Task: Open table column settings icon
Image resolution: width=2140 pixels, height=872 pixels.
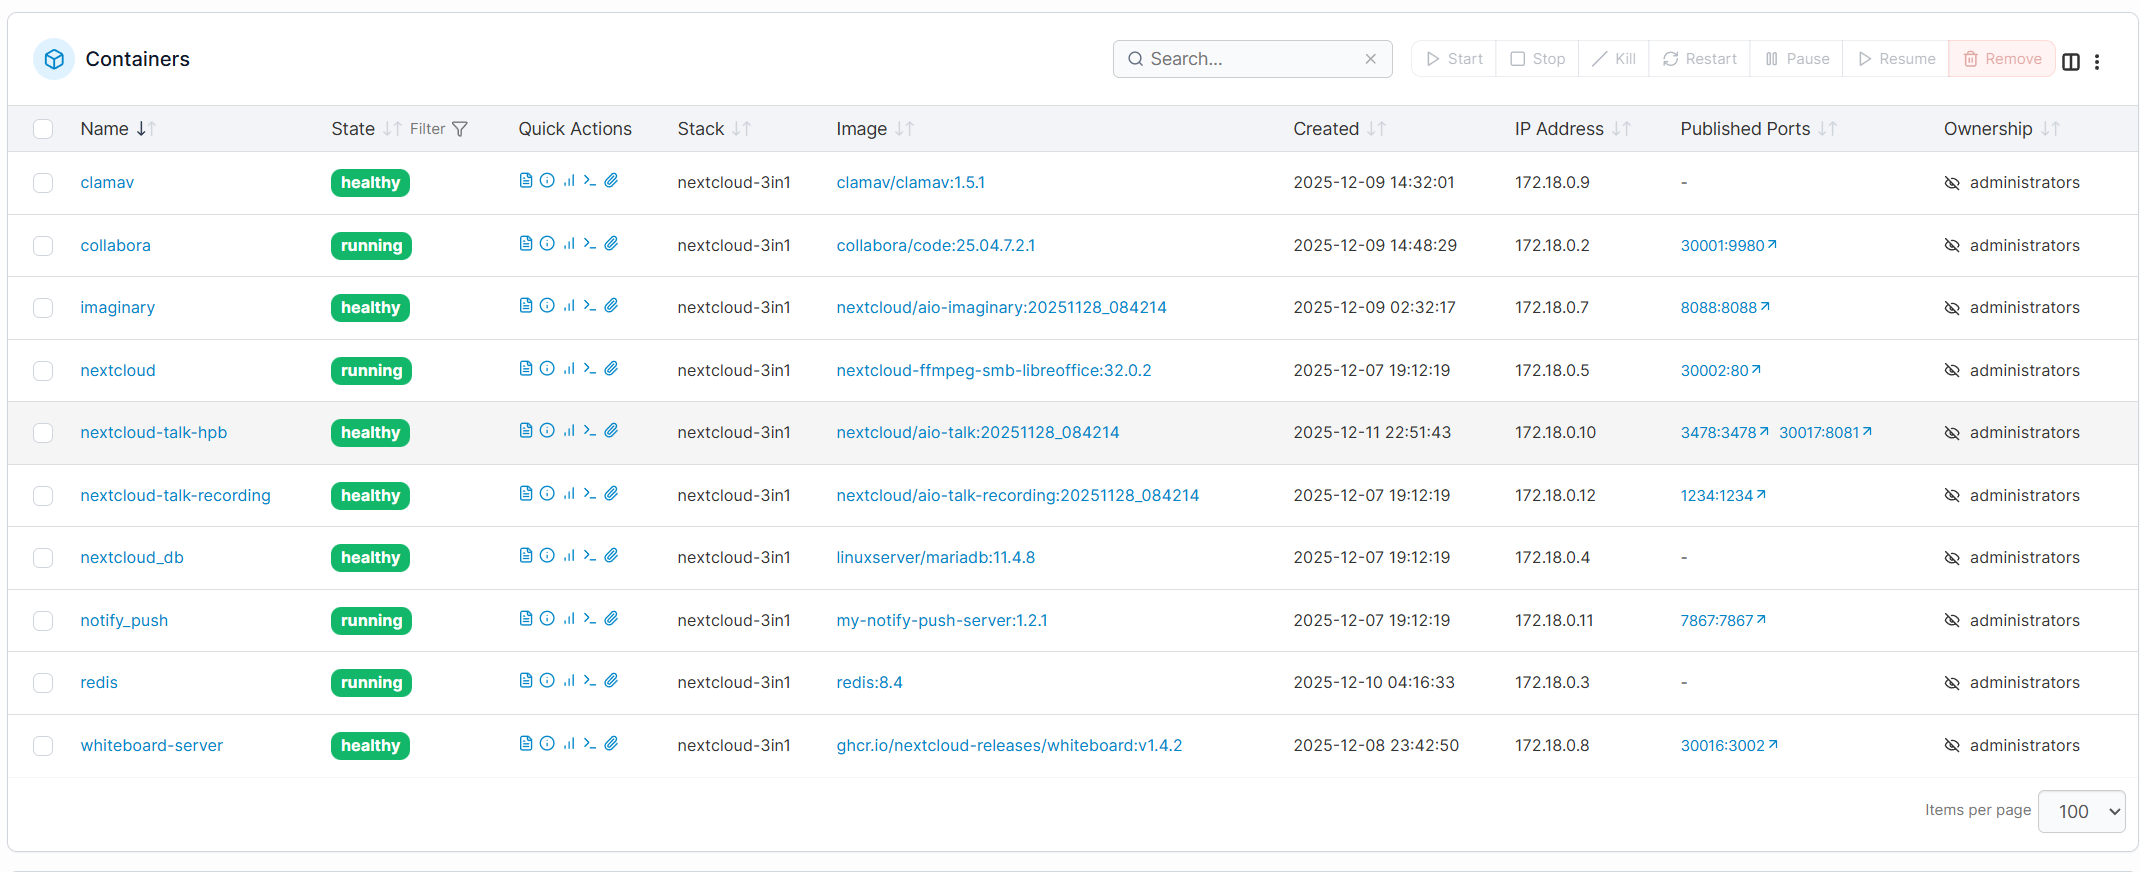Action: (x=2070, y=61)
